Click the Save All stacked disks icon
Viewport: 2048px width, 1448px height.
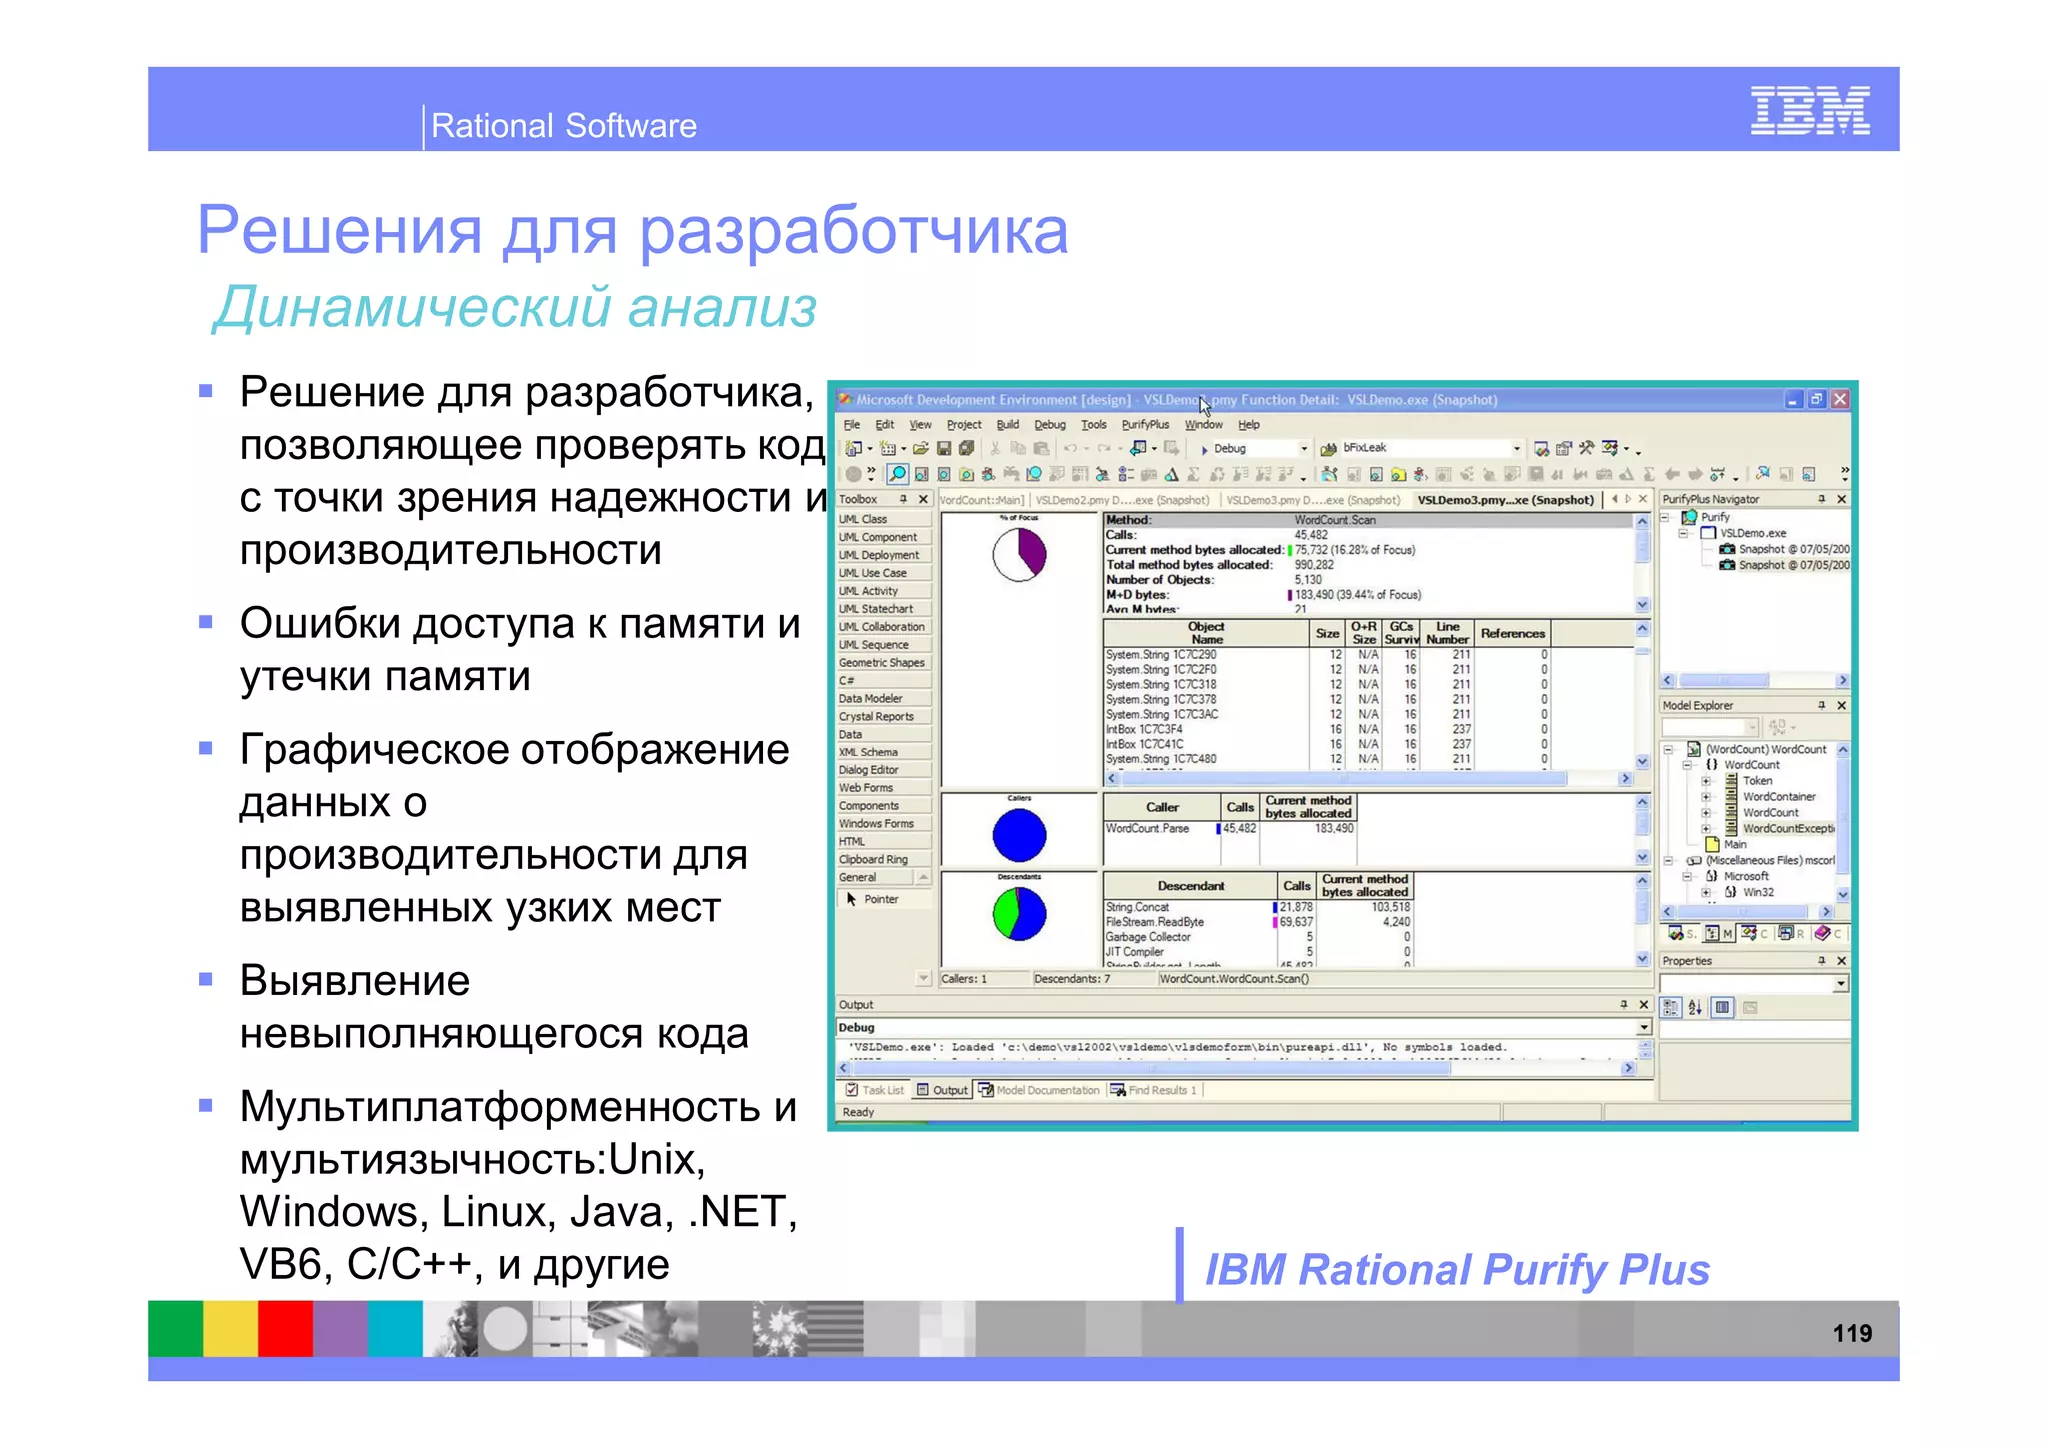(x=966, y=449)
